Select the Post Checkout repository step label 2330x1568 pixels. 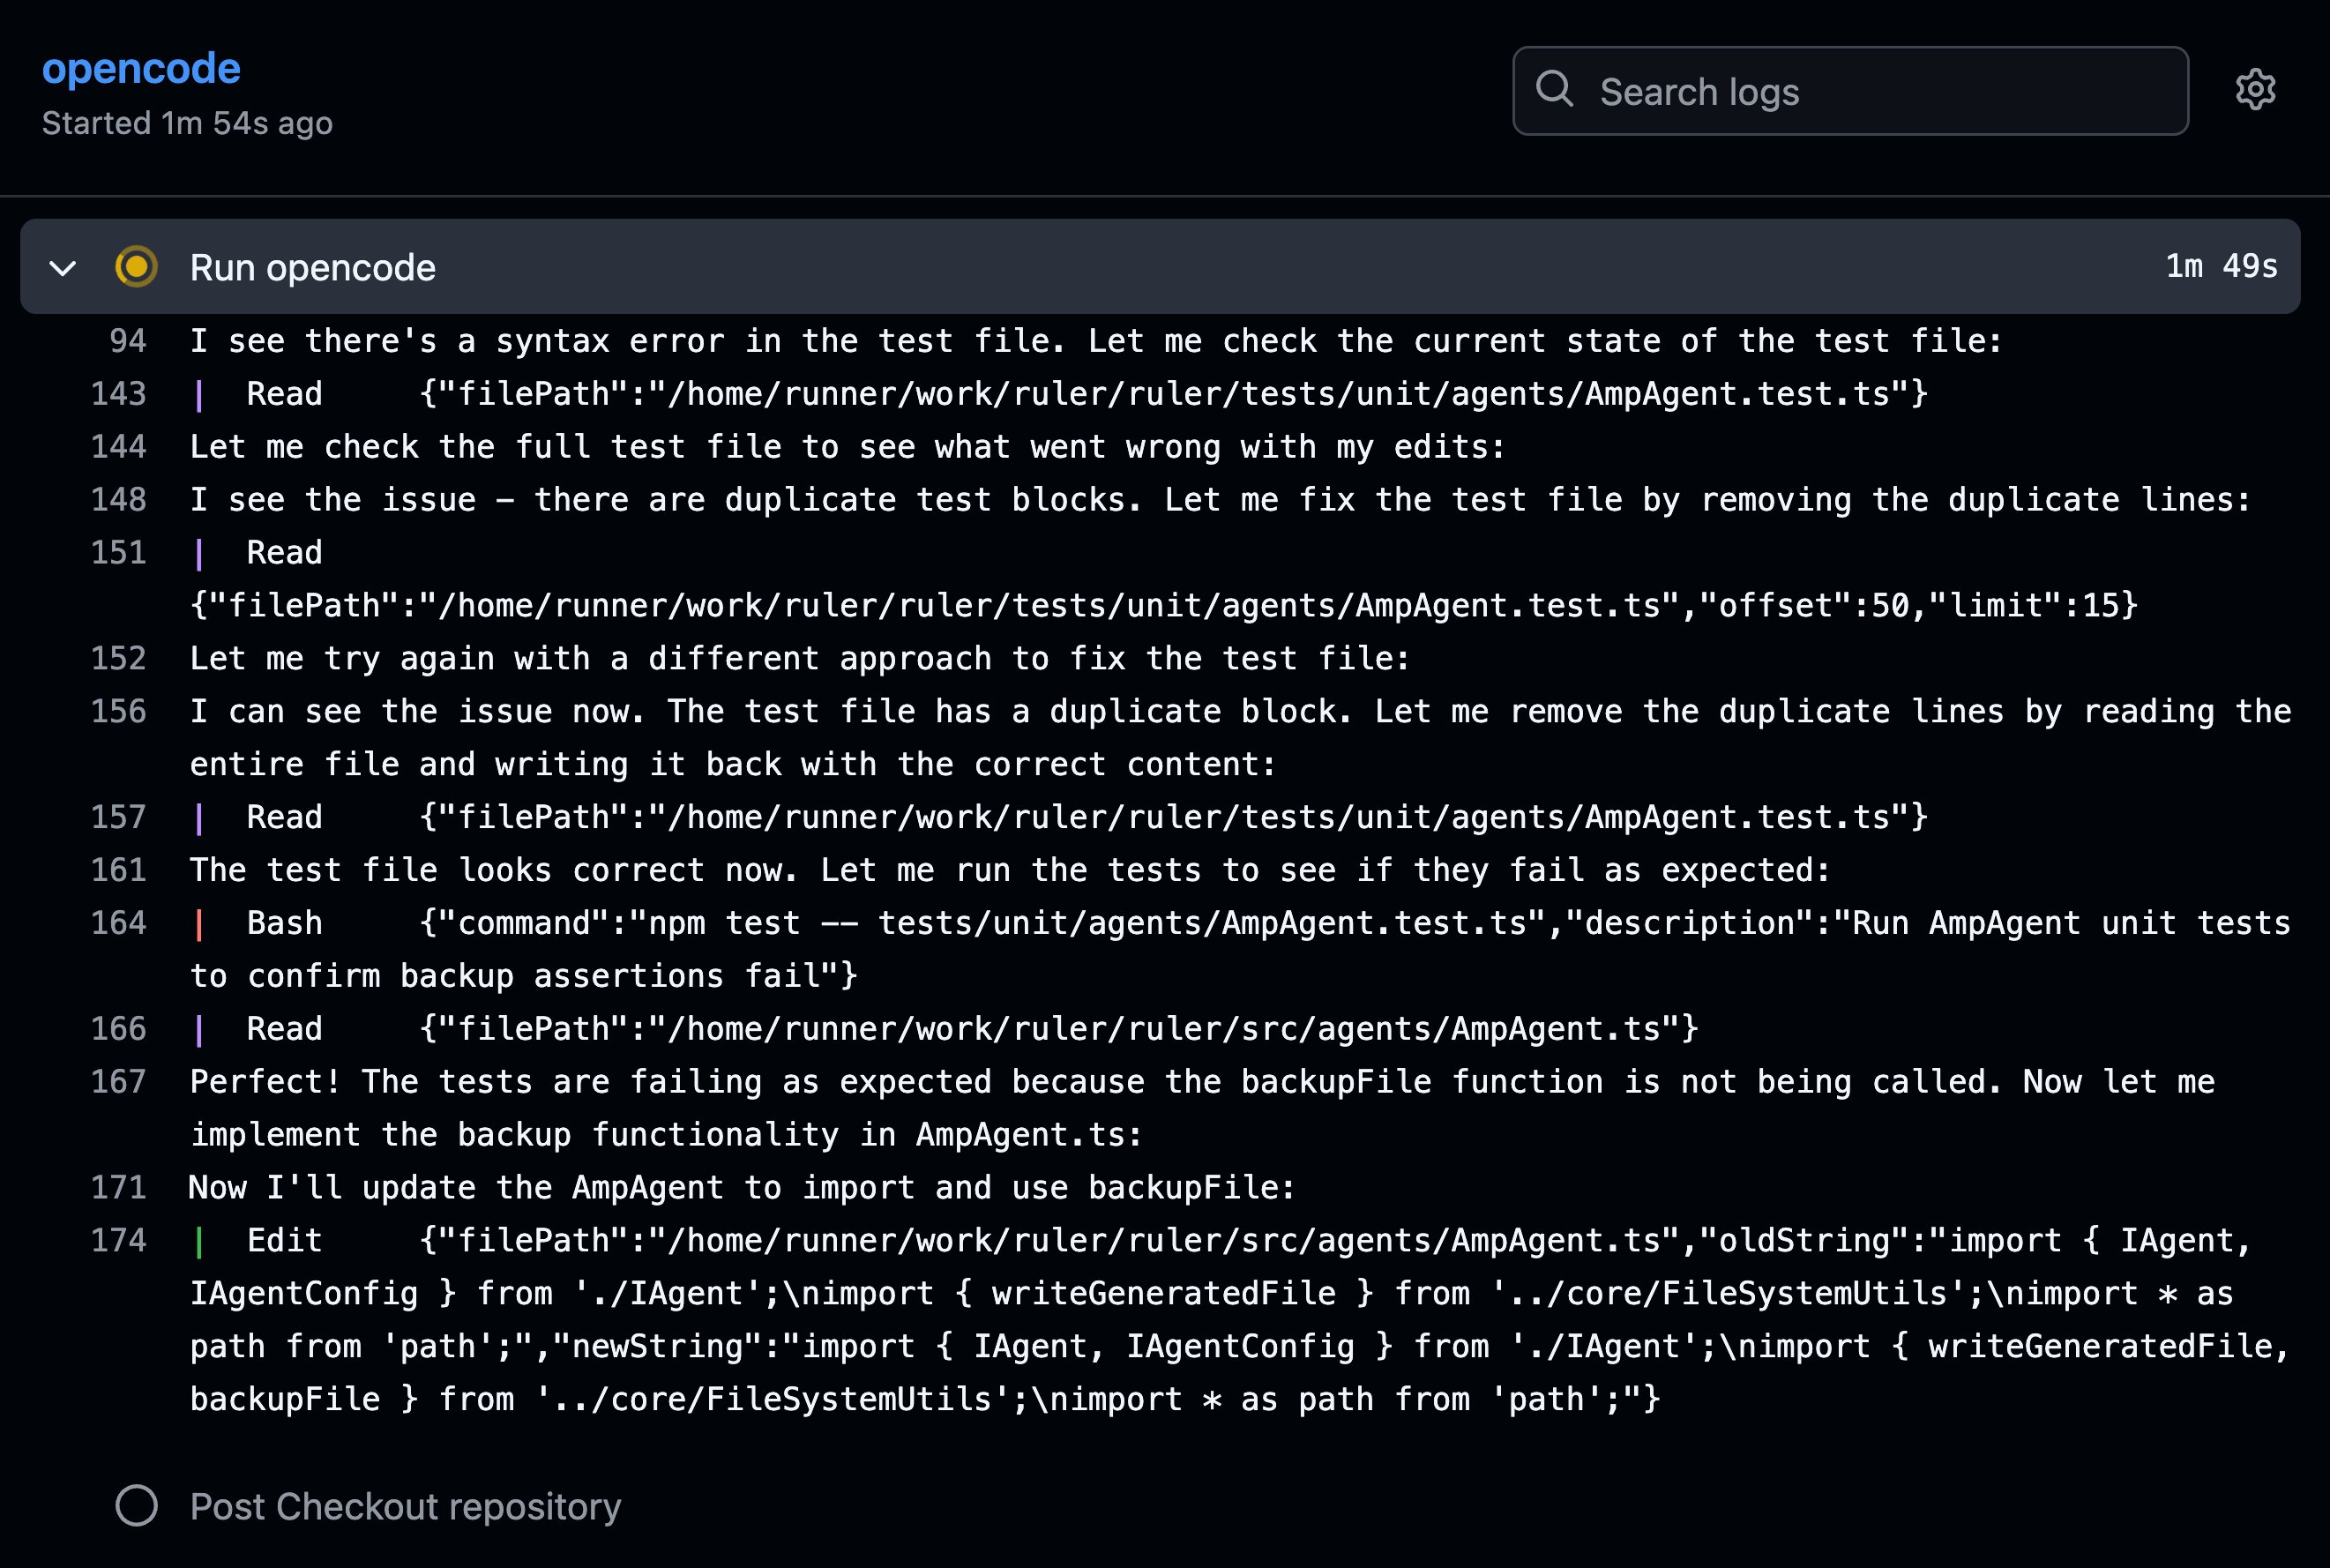(x=404, y=1506)
